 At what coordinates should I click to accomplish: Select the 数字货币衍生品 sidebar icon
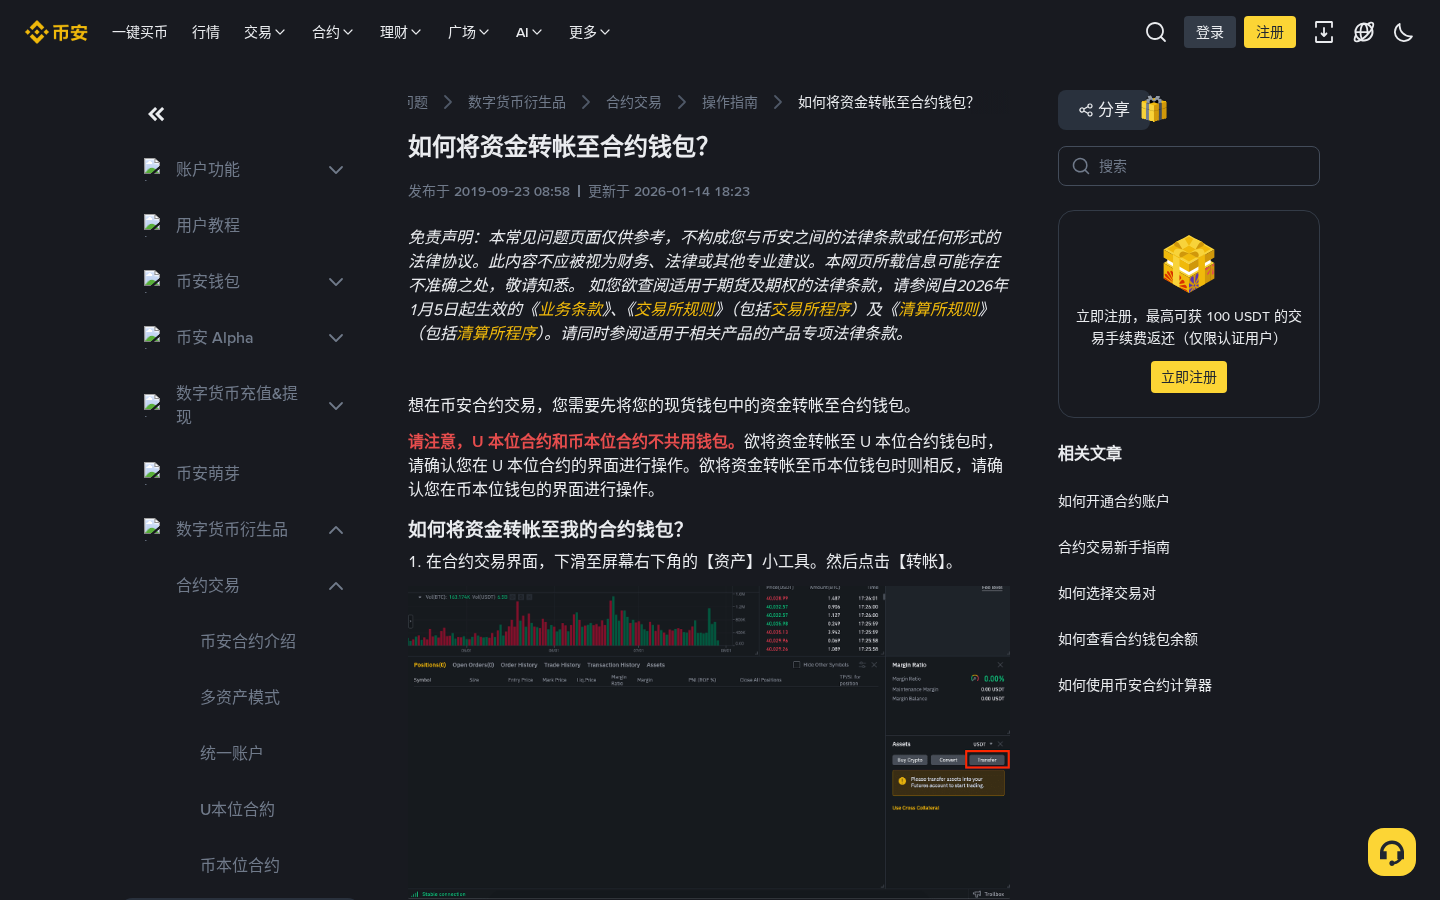[x=153, y=529]
